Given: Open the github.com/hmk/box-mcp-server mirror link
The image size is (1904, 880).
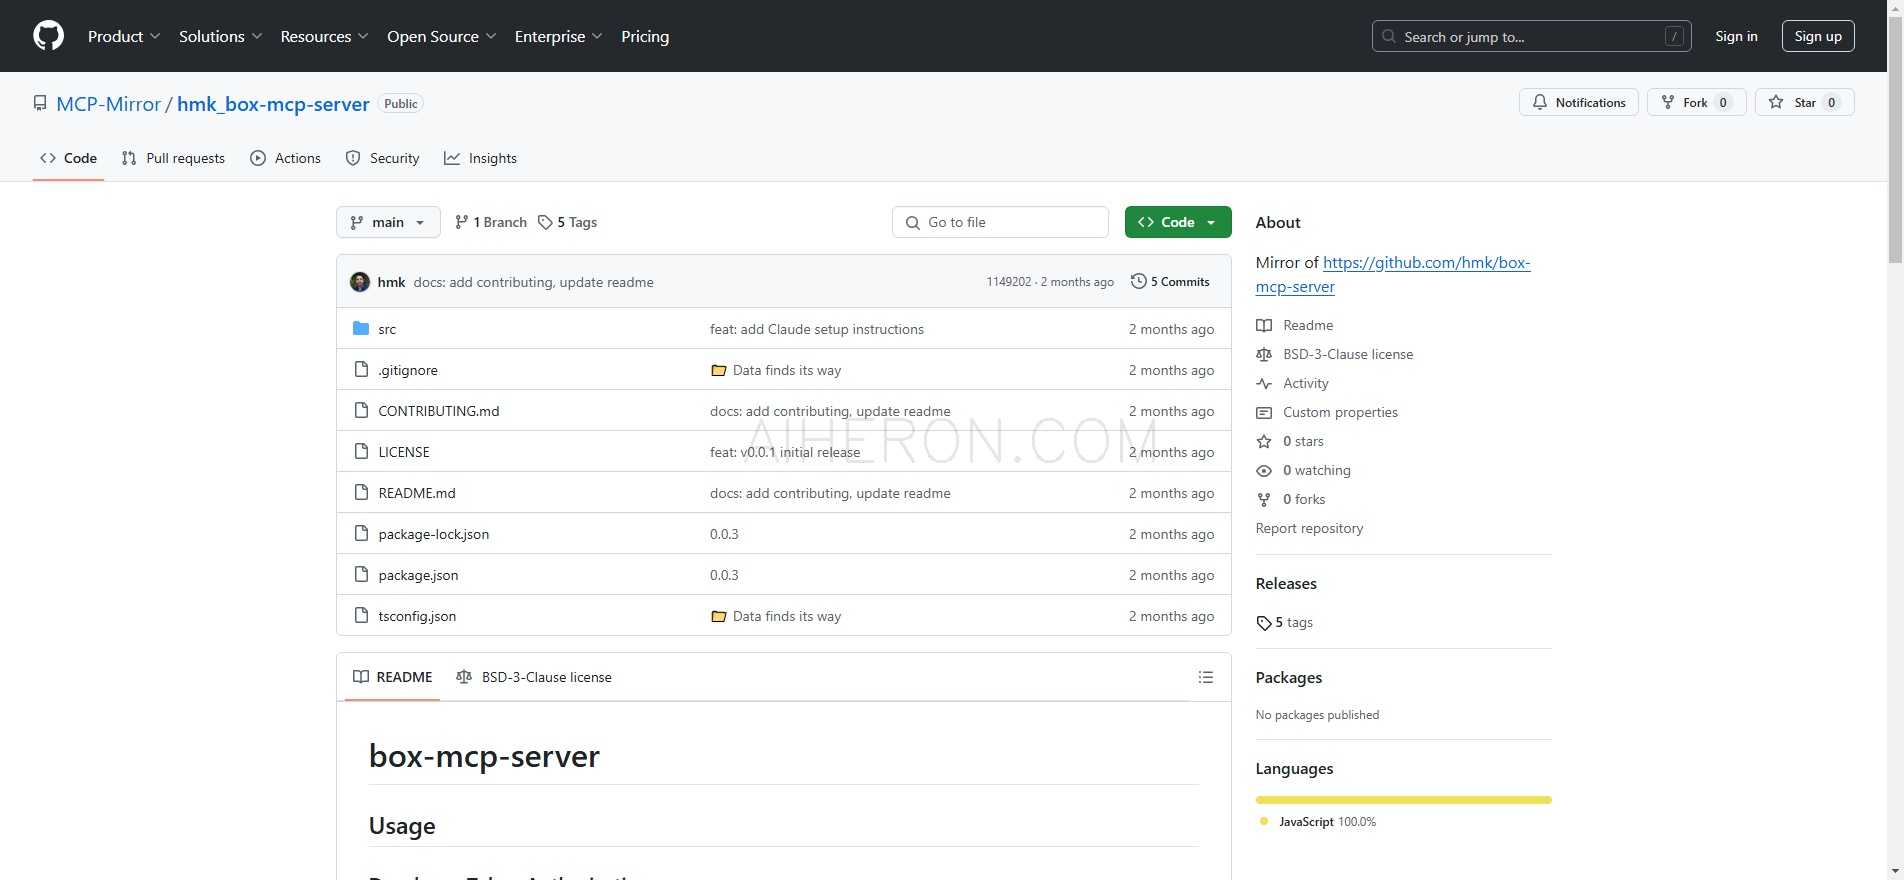Looking at the screenshot, I should (1393, 274).
